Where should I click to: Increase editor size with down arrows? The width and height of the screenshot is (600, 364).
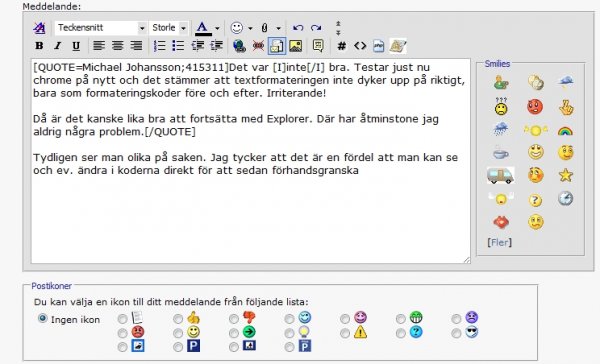338,33
